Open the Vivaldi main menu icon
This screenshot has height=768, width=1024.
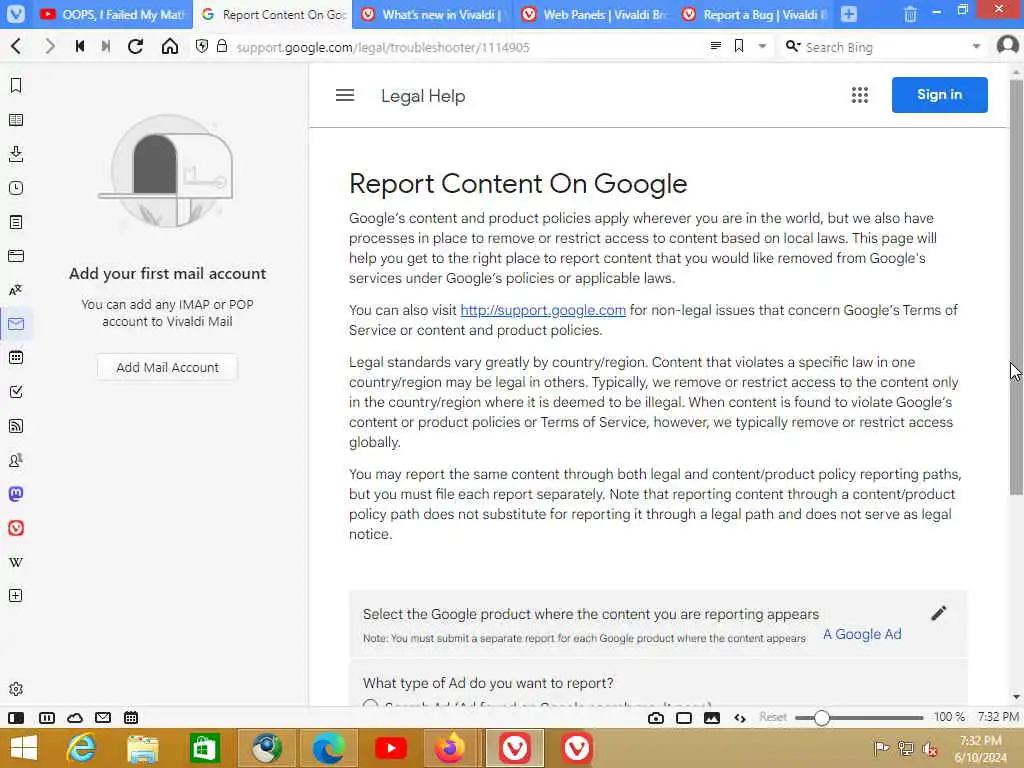click(16, 14)
